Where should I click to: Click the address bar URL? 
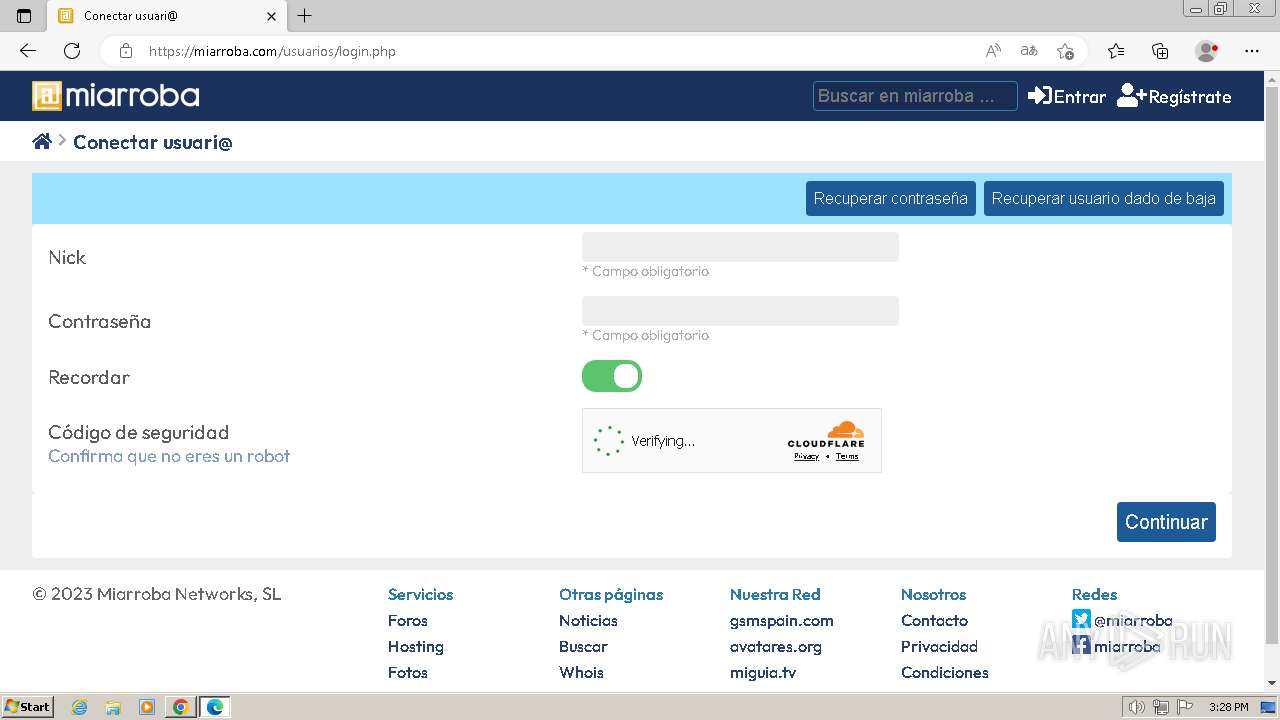(x=272, y=51)
